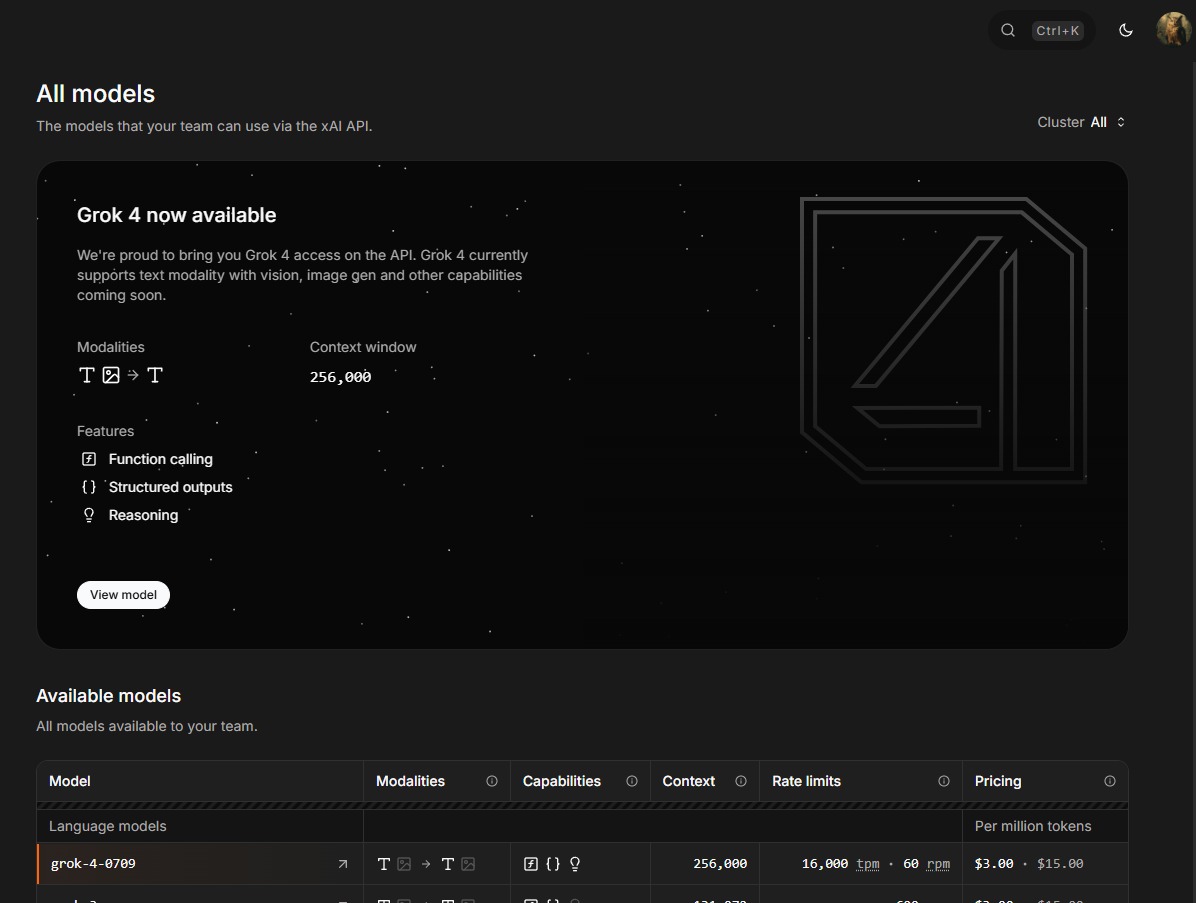
Task: Click grok-4-0709 image input modality icon
Action: pyautogui.click(x=404, y=864)
